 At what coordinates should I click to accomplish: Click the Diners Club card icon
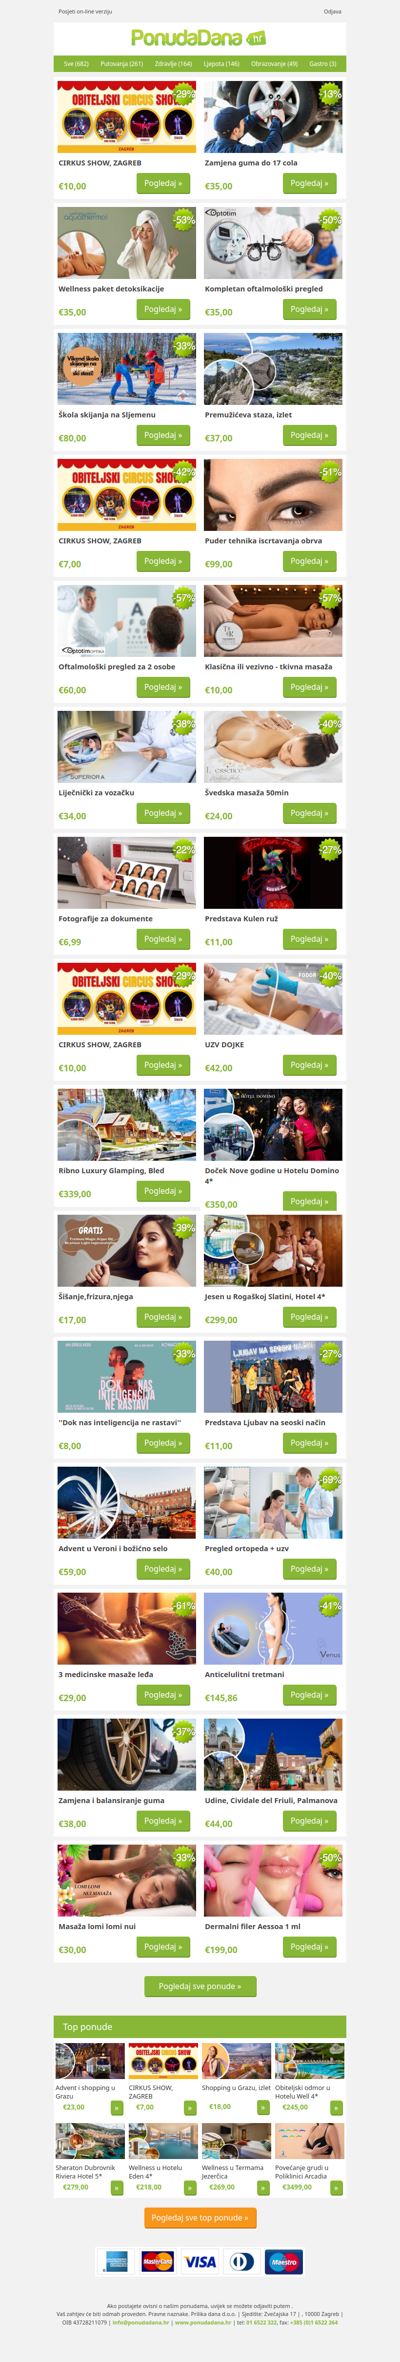pos(242,2261)
